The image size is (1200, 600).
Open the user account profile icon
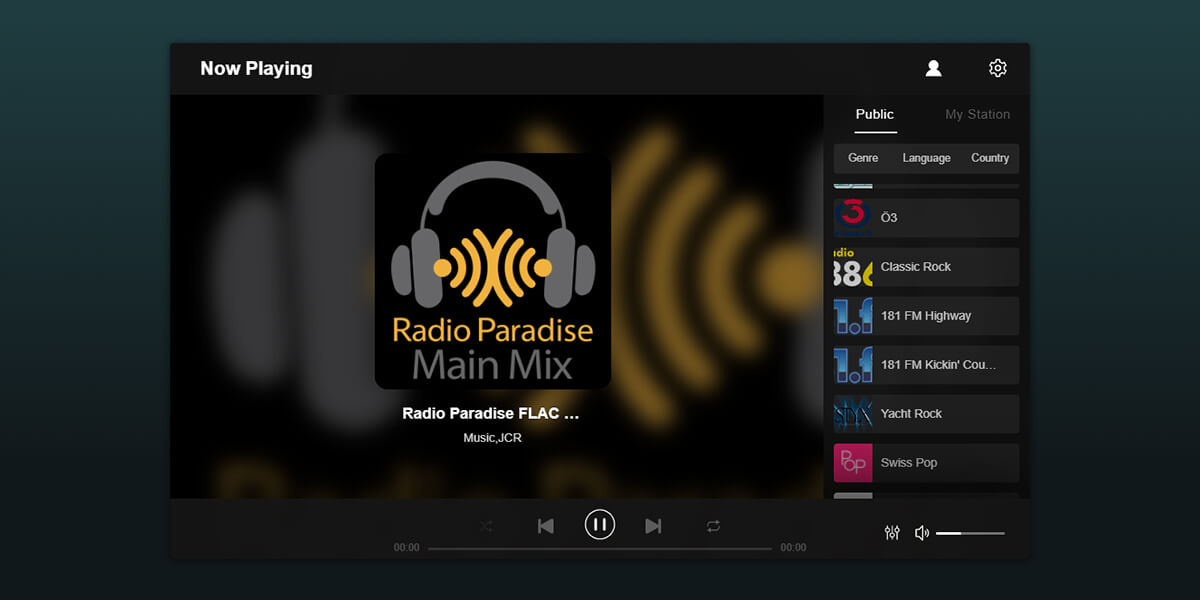tap(933, 68)
